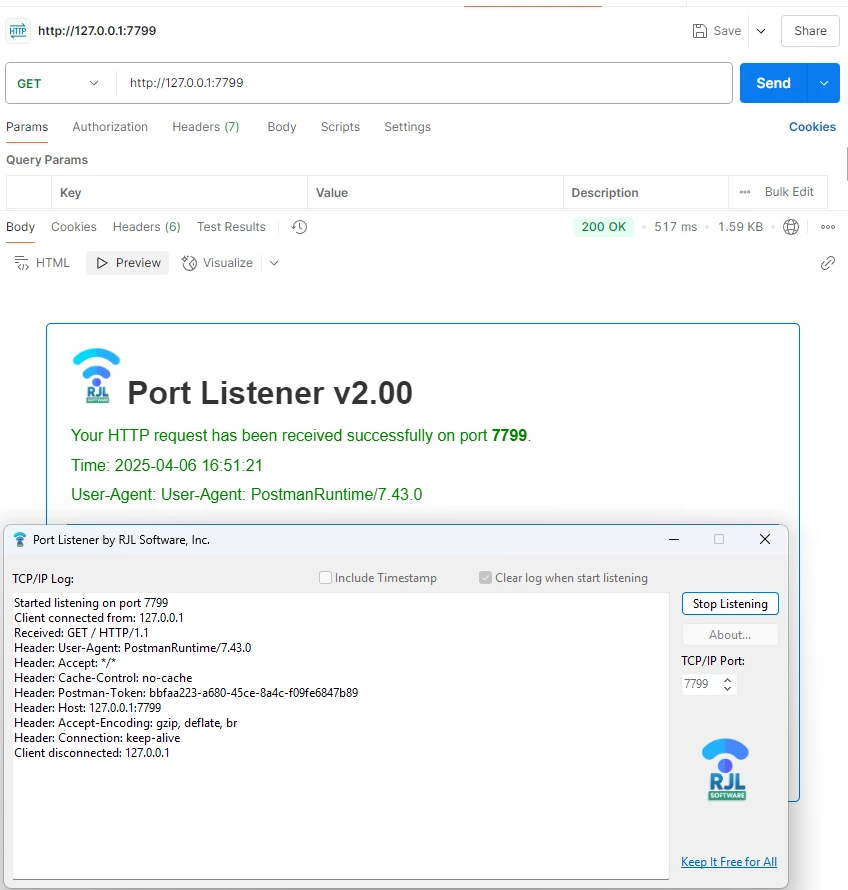The height and width of the screenshot is (890, 848).
Task: Open the three-dot response options icon
Action: 827,227
